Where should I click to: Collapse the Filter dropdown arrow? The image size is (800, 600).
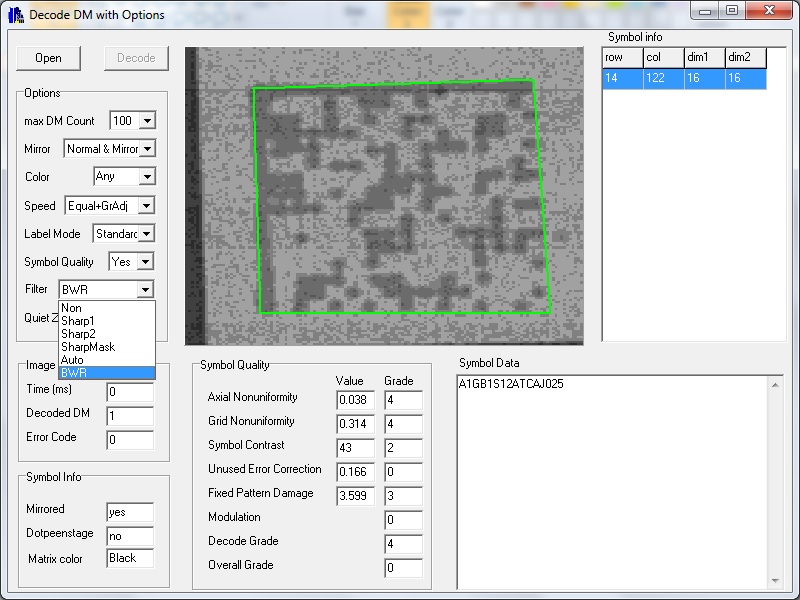(145, 290)
